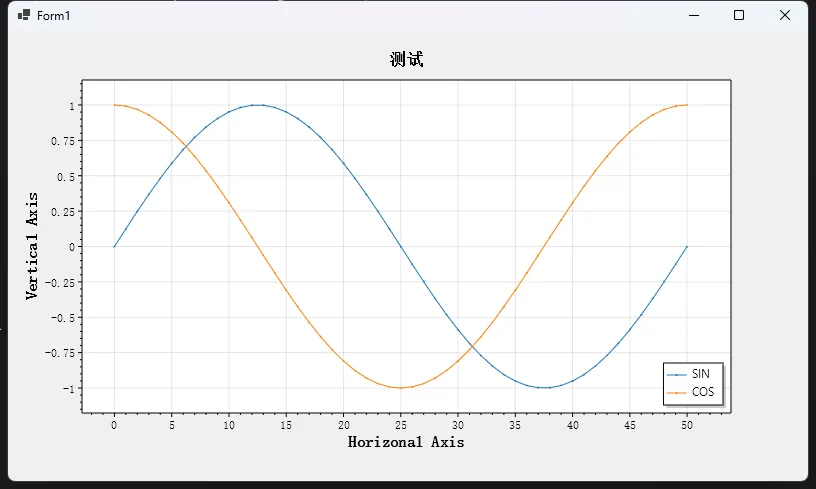Click the x-axis tick label 30
Viewport: 816px width, 489px height.
tap(458, 425)
